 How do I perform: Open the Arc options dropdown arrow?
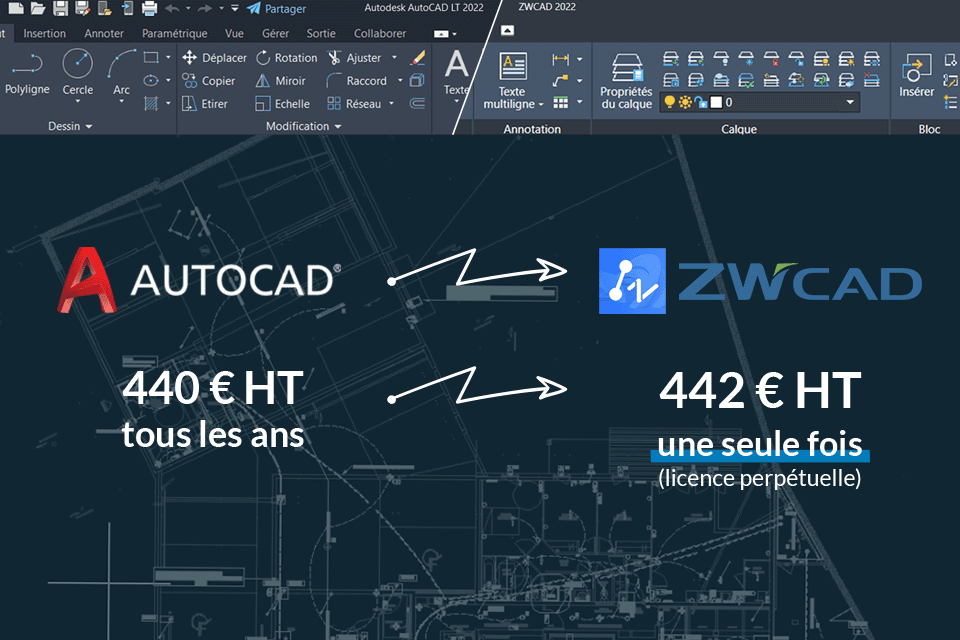click(121, 102)
